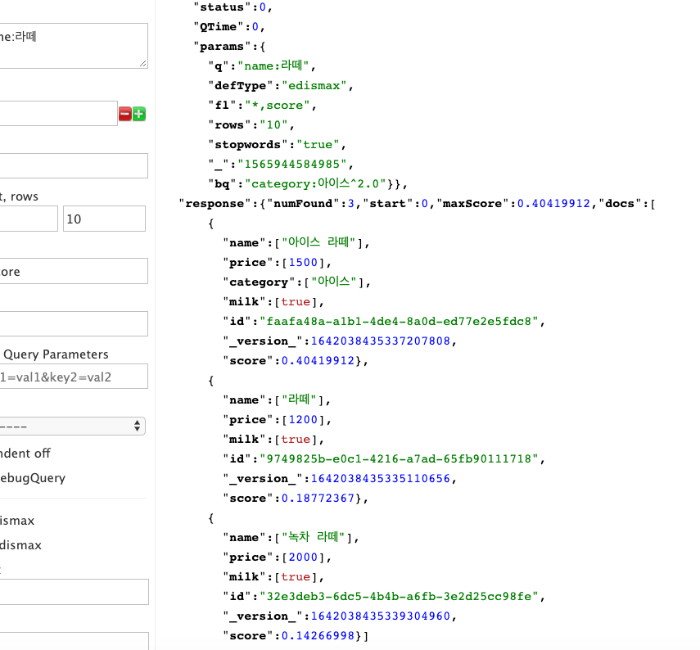This screenshot has width=700, height=650.
Task: Click the fl field ending in 'ore'
Action: click(74, 271)
